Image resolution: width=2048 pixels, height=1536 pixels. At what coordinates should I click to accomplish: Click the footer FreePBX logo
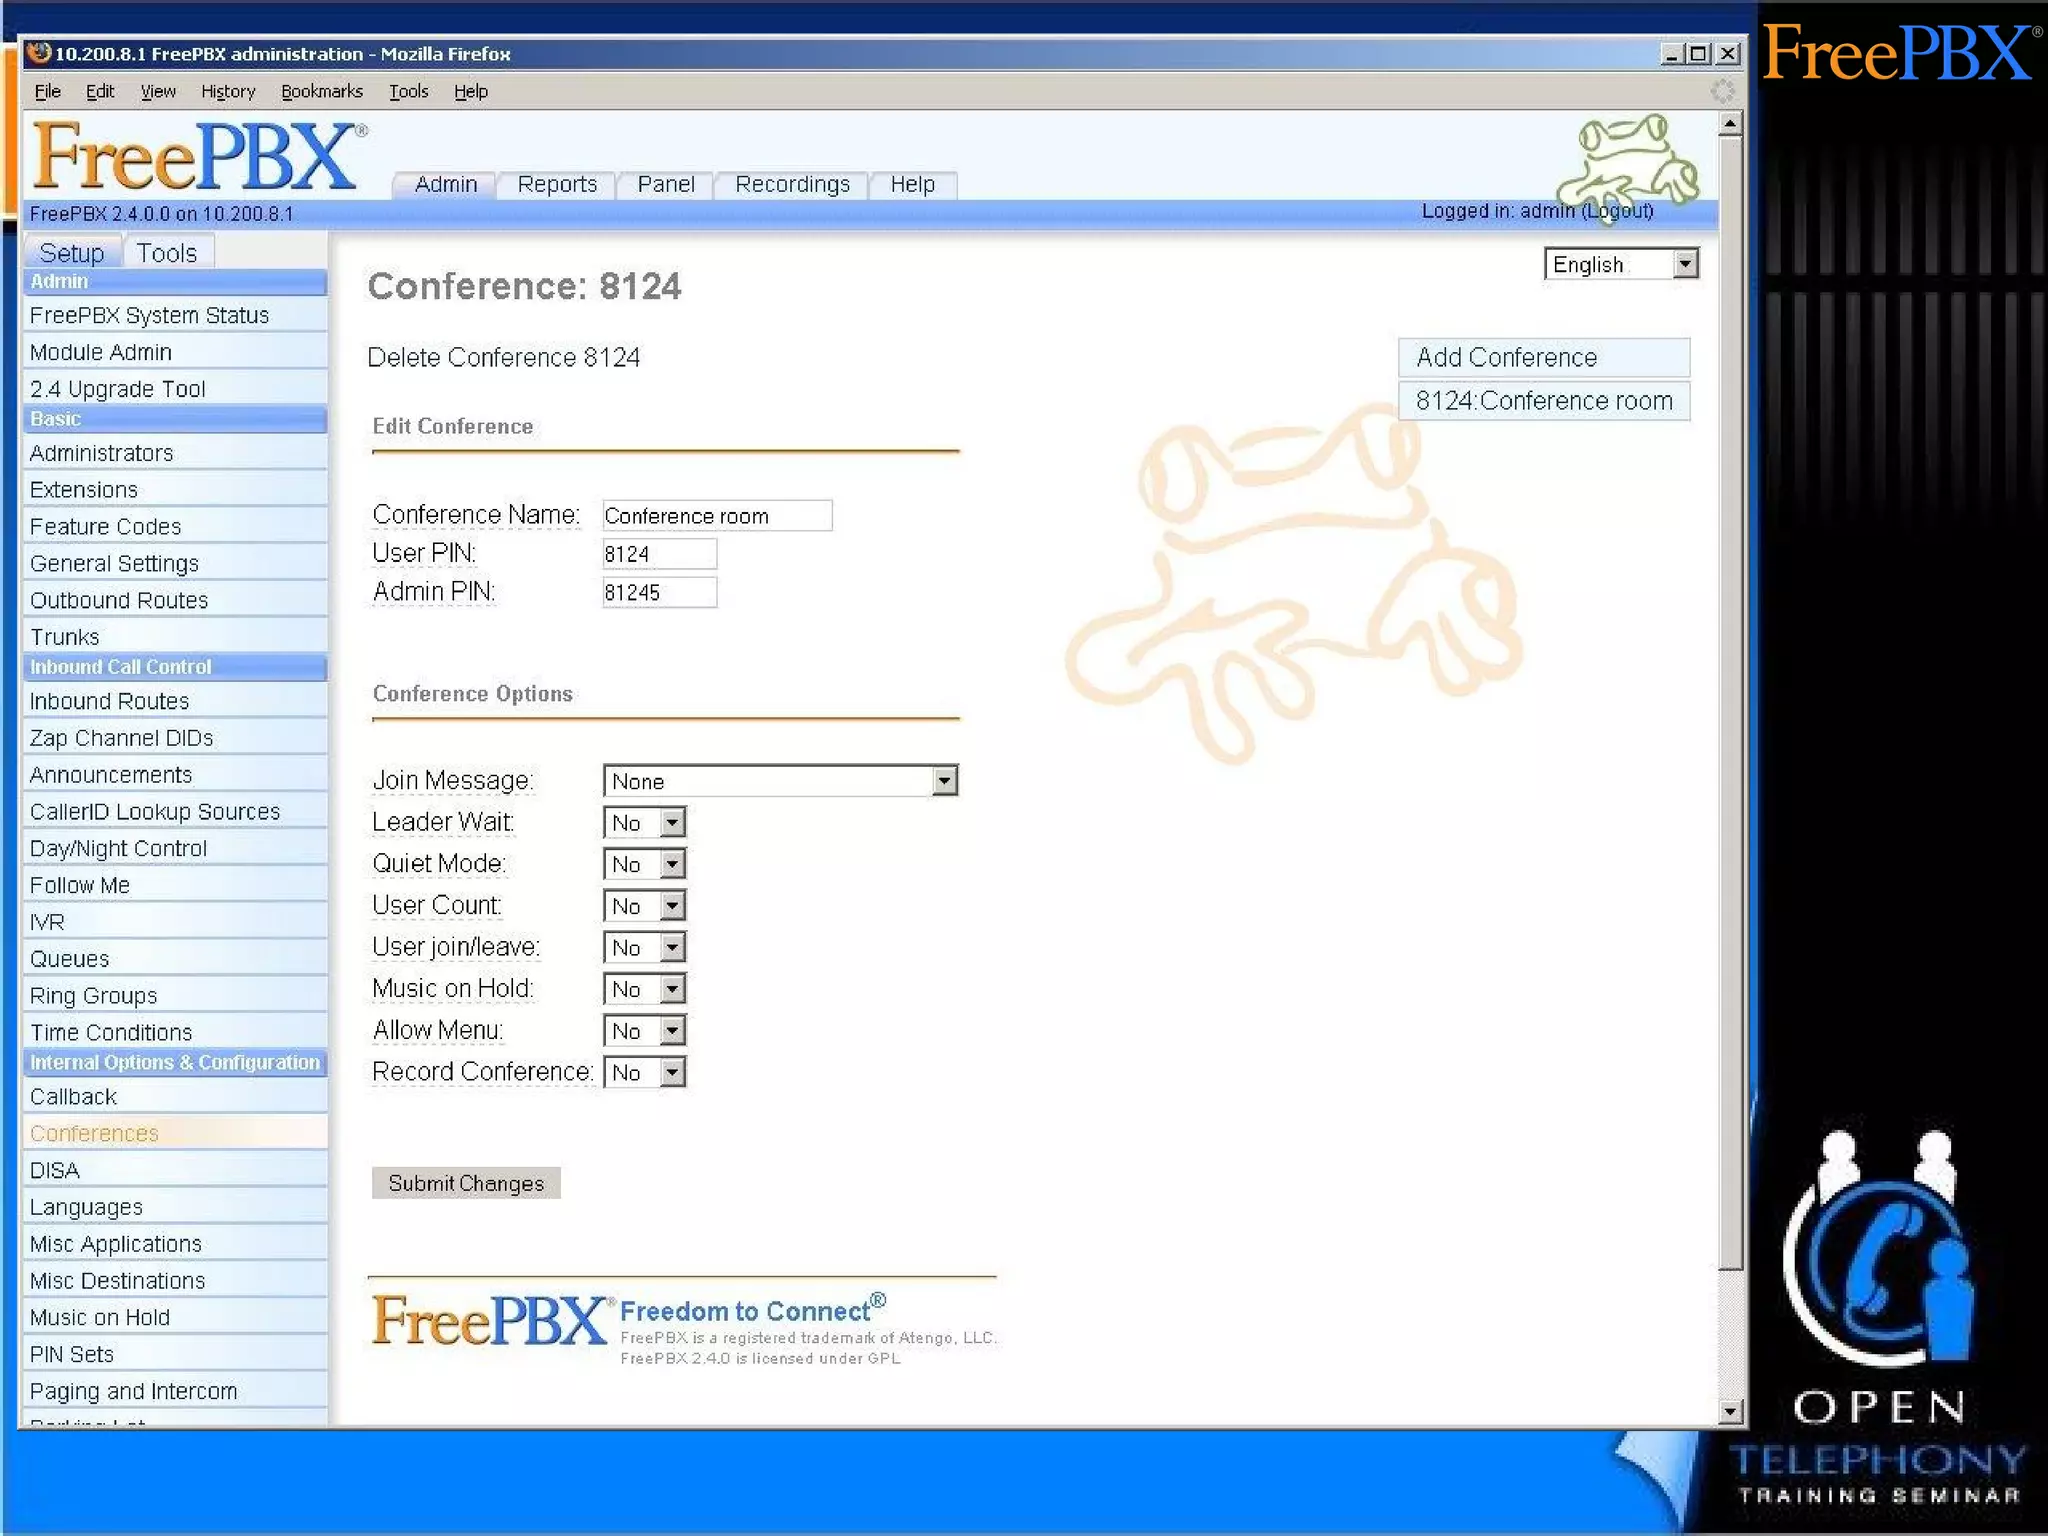(488, 1321)
